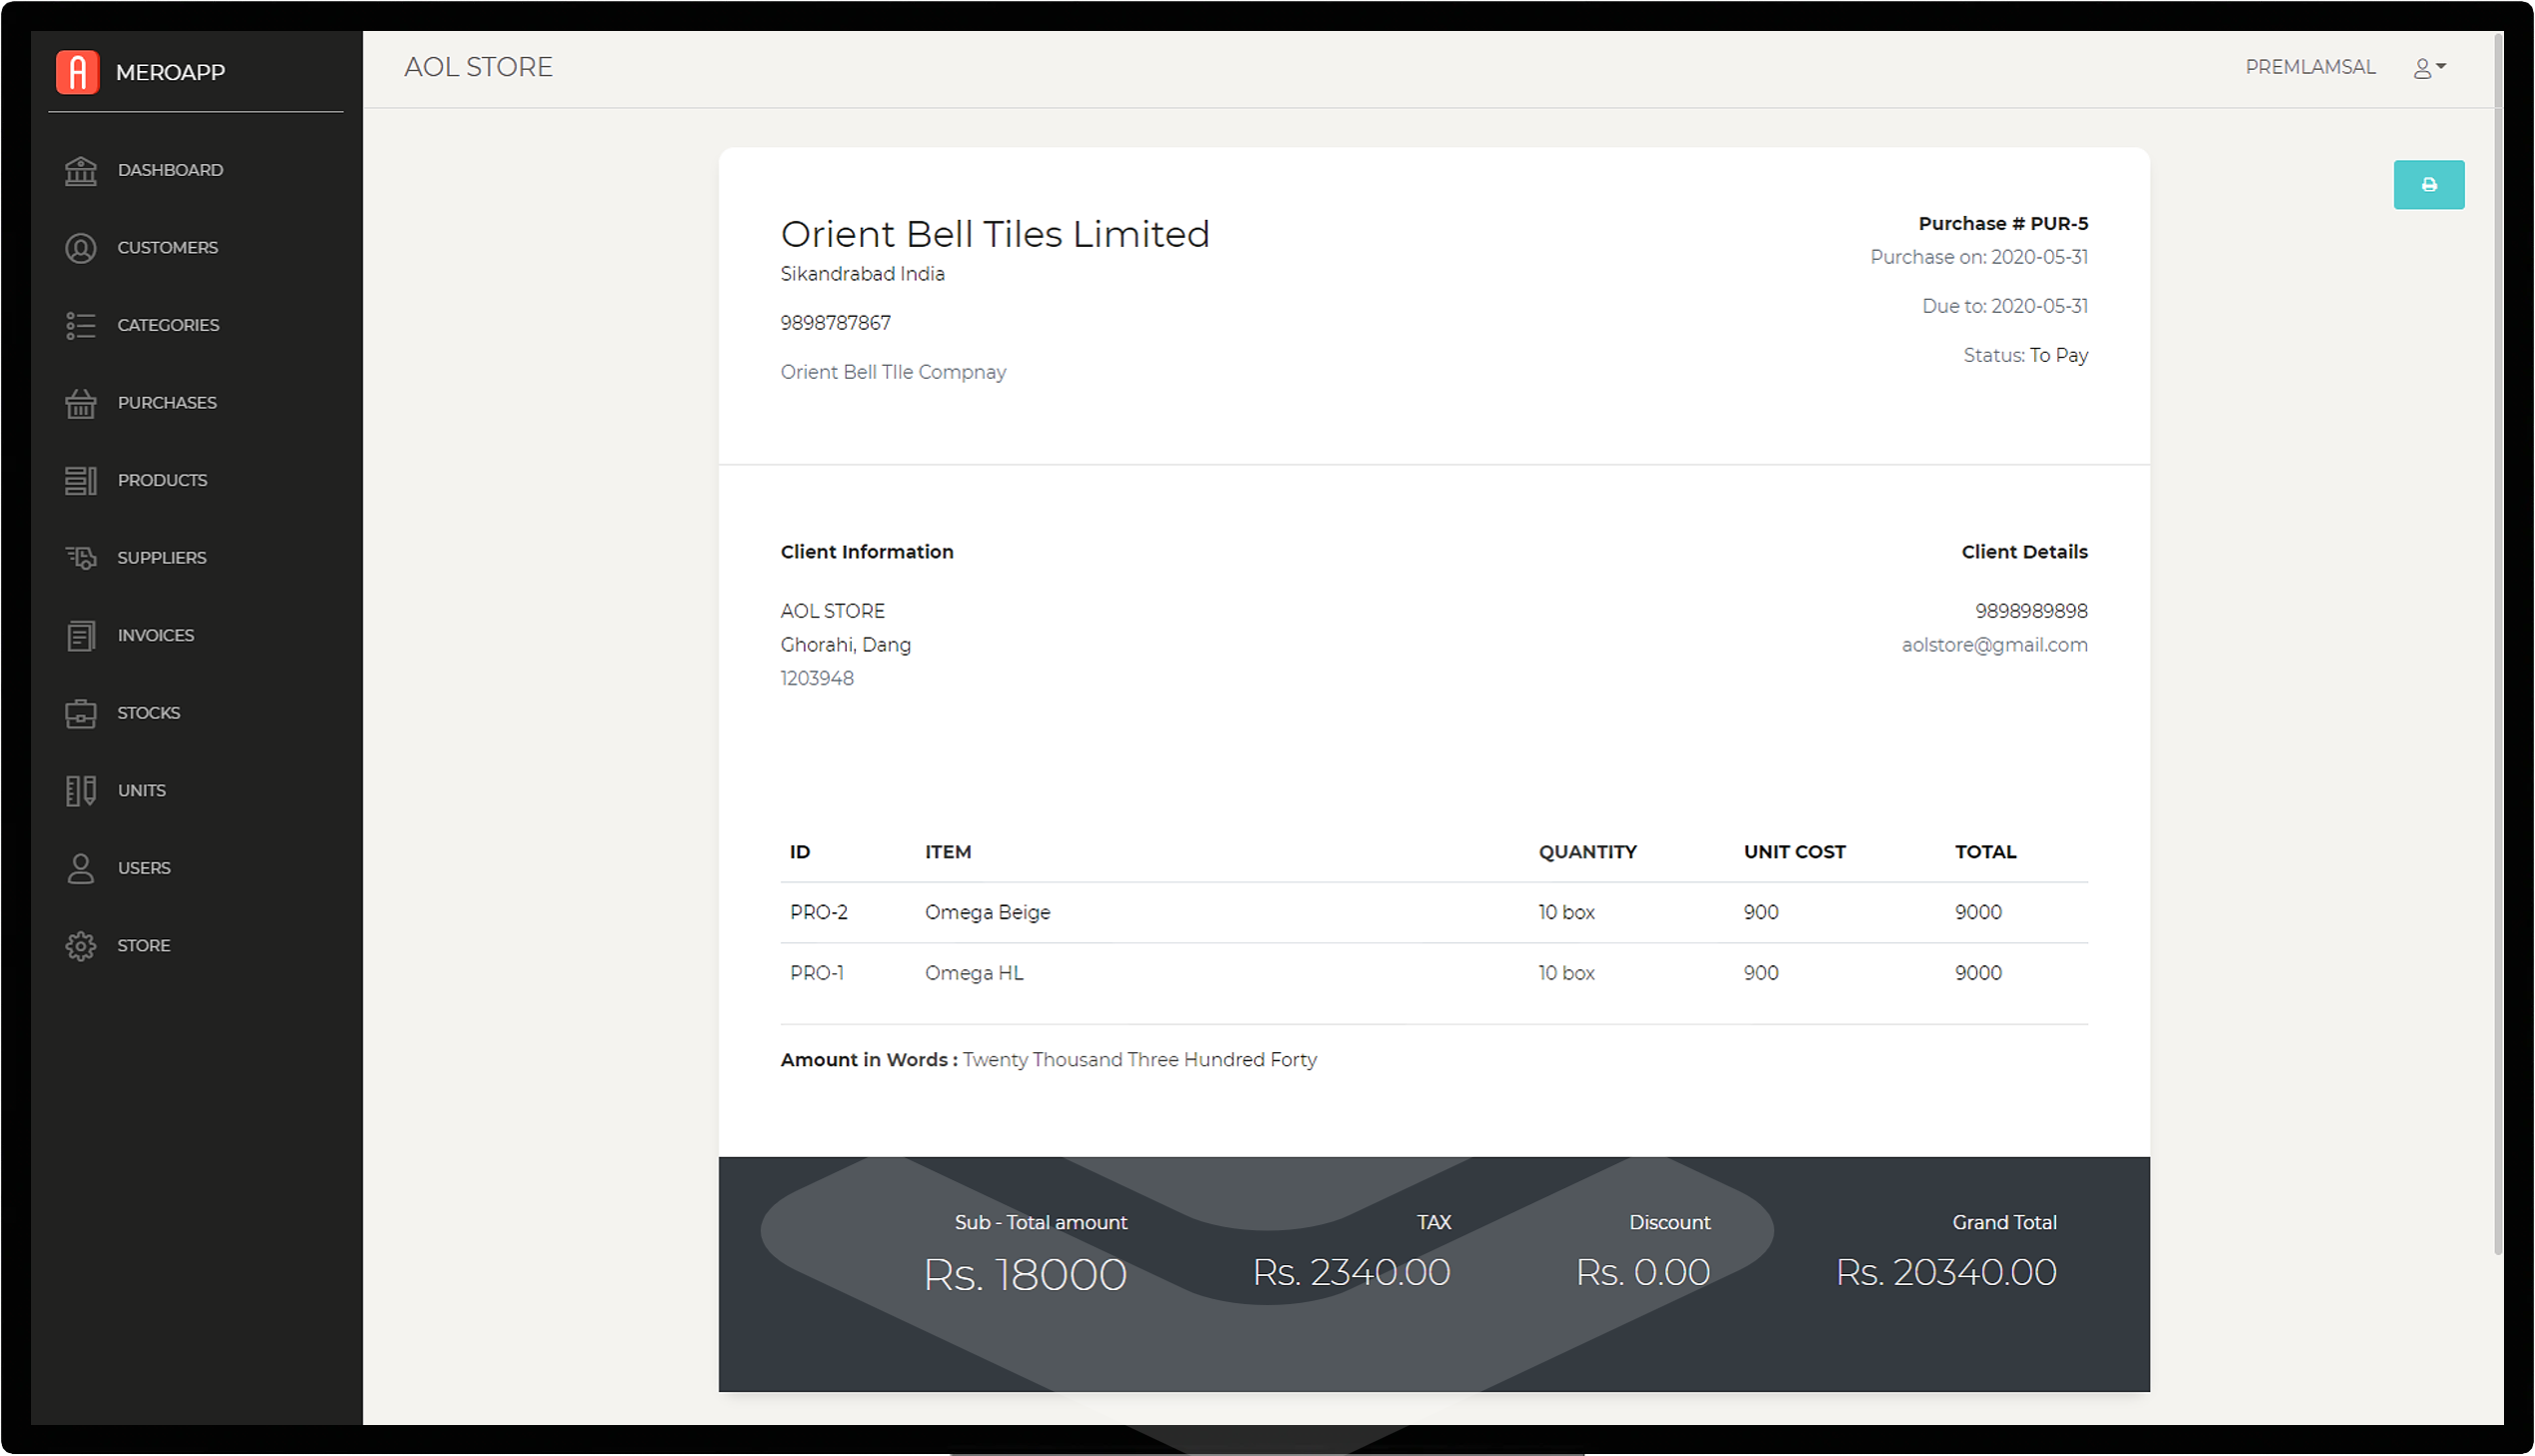The image size is (2535, 1456).
Task: Click the aolstore@gmail.com email text
Action: coord(1994,645)
